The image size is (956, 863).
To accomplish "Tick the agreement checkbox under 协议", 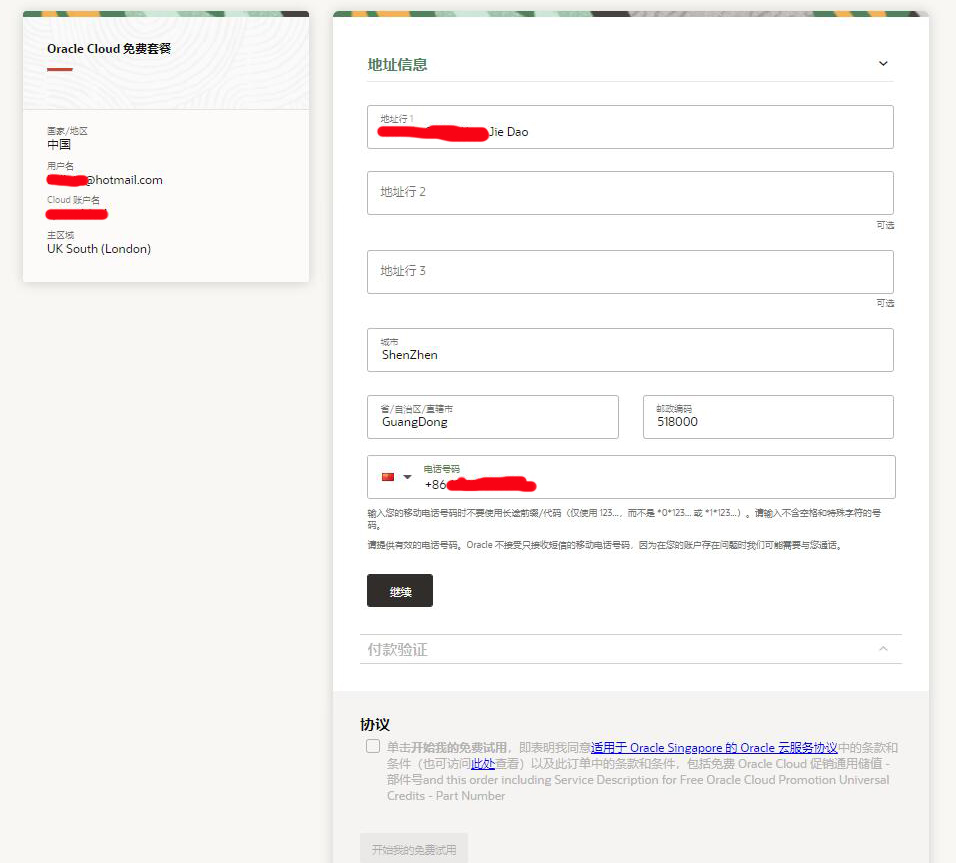I will (x=373, y=747).
